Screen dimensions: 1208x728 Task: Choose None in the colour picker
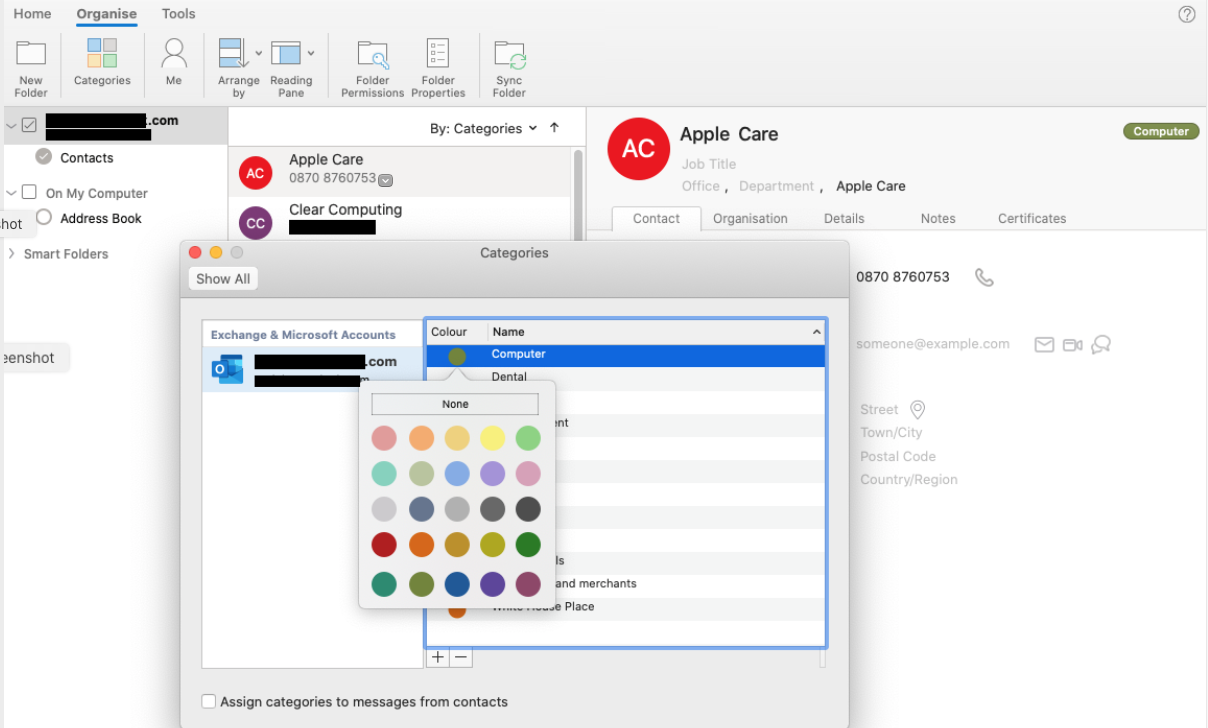(x=455, y=404)
